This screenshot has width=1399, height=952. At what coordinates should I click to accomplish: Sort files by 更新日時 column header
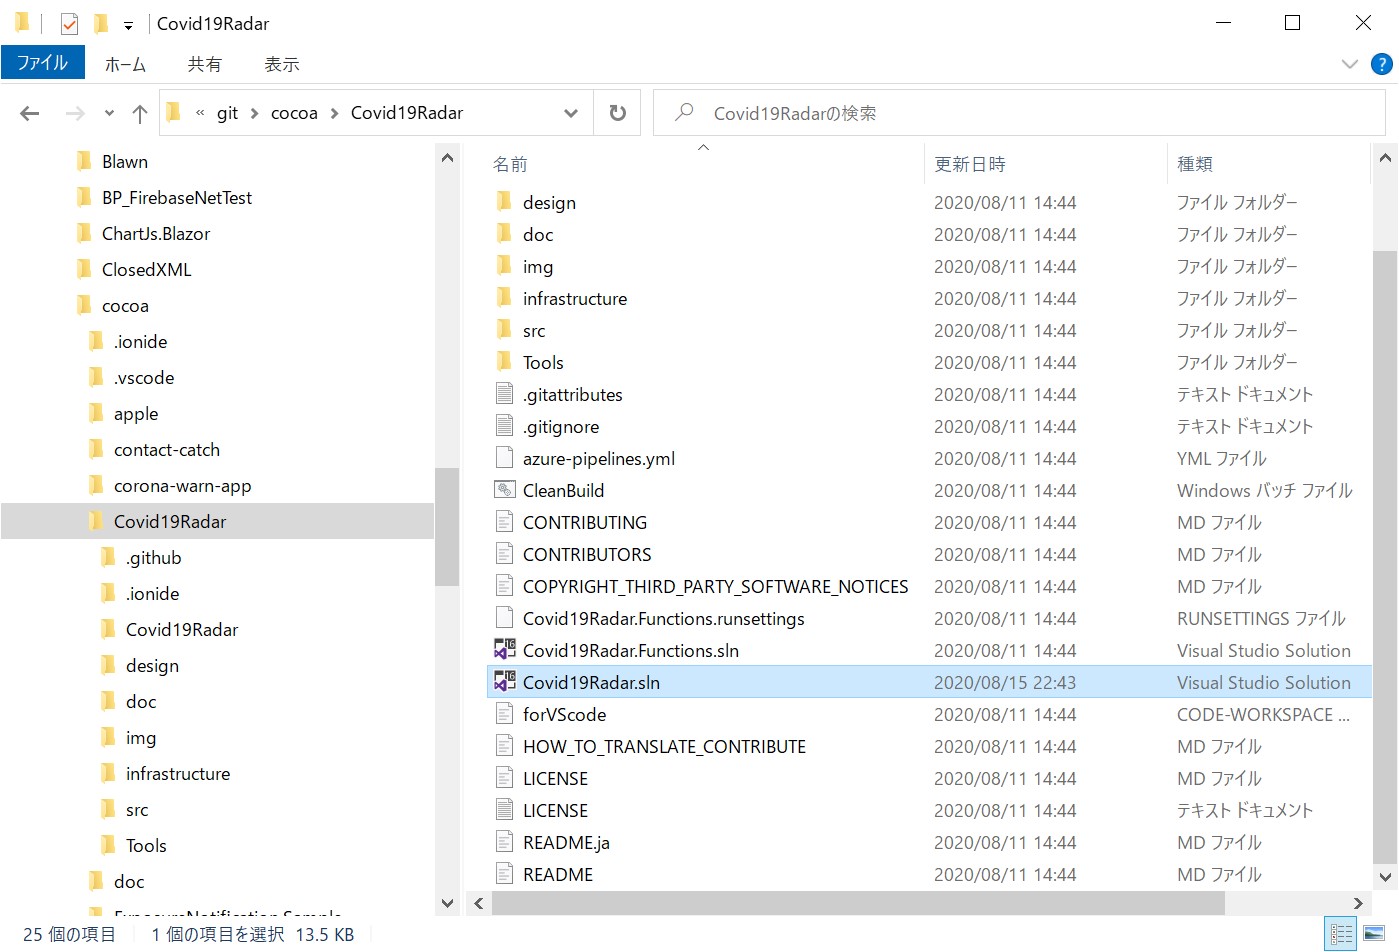click(x=970, y=164)
